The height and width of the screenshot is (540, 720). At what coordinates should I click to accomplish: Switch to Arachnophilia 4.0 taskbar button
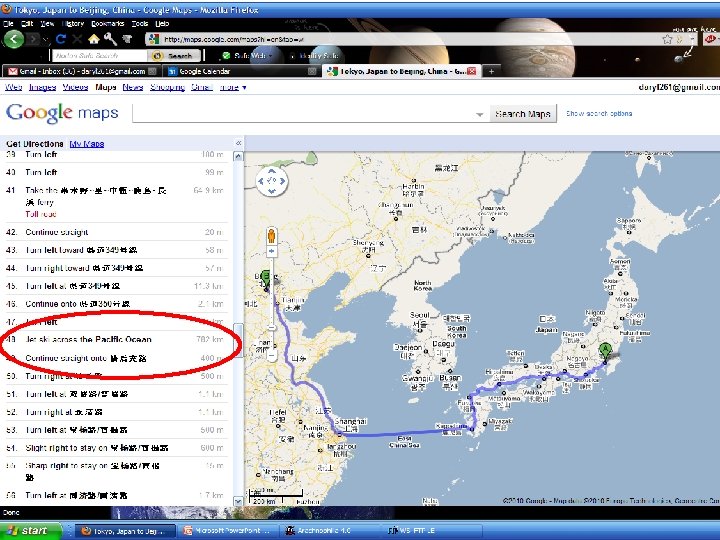[329, 531]
